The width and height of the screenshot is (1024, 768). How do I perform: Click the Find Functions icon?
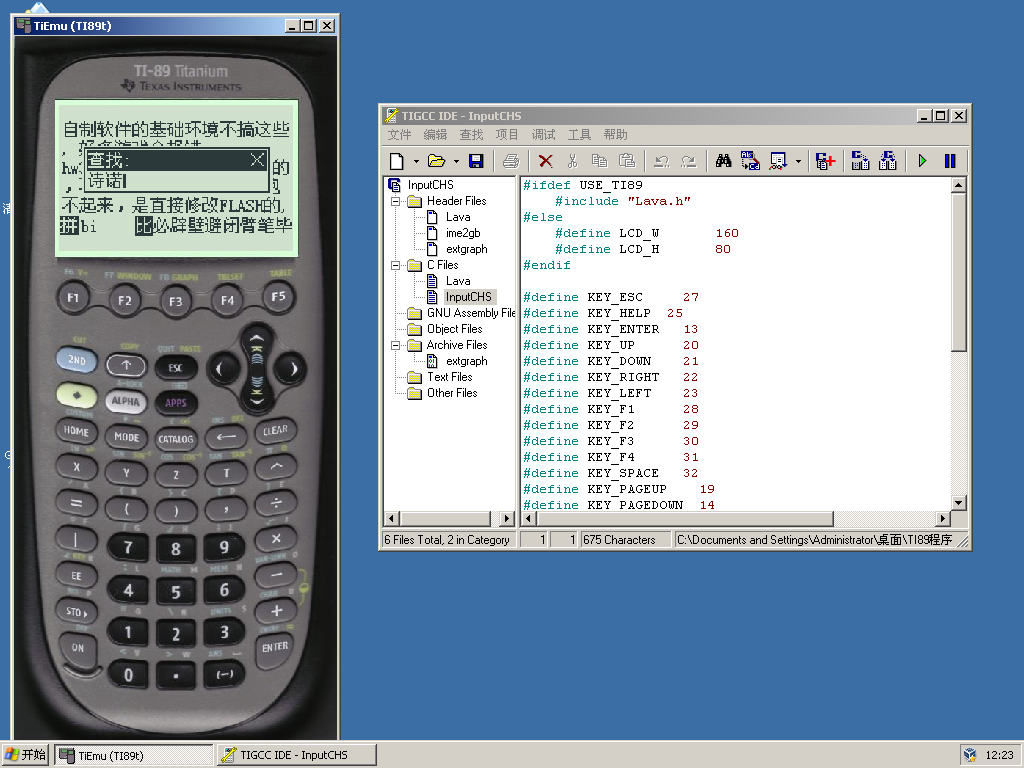coord(778,161)
